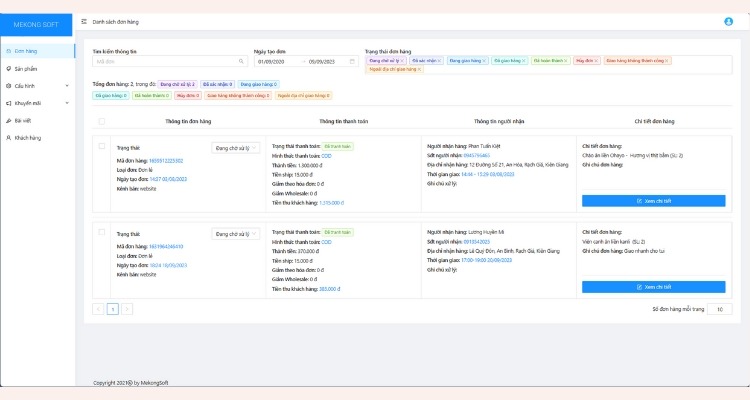Open the calendar icon in date range

pyautogui.click(x=351, y=61)
